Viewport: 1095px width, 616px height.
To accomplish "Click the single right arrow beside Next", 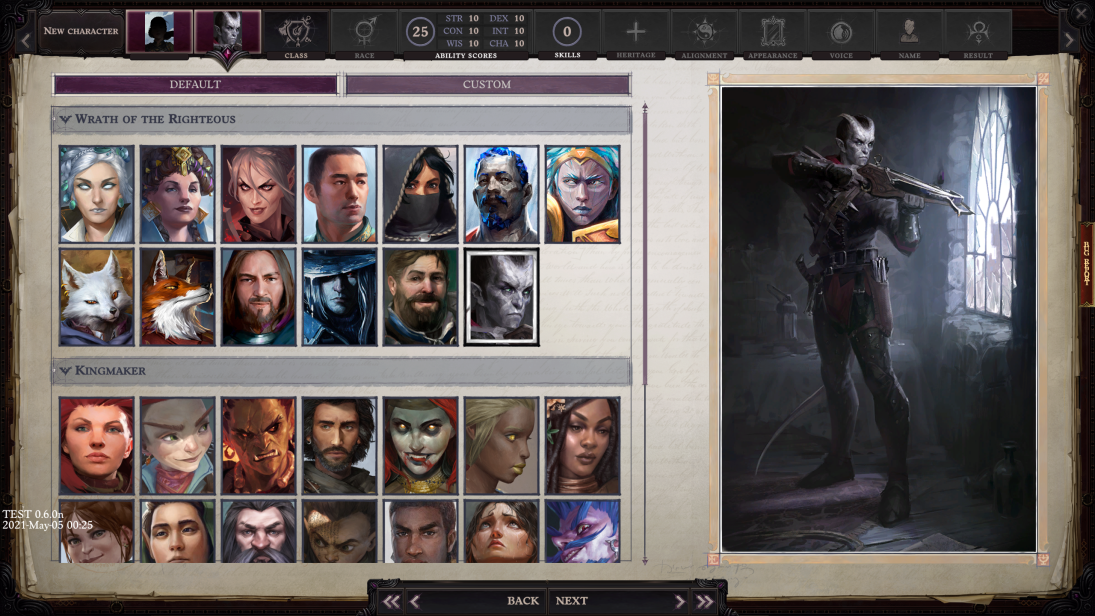I will pos(679,601).
